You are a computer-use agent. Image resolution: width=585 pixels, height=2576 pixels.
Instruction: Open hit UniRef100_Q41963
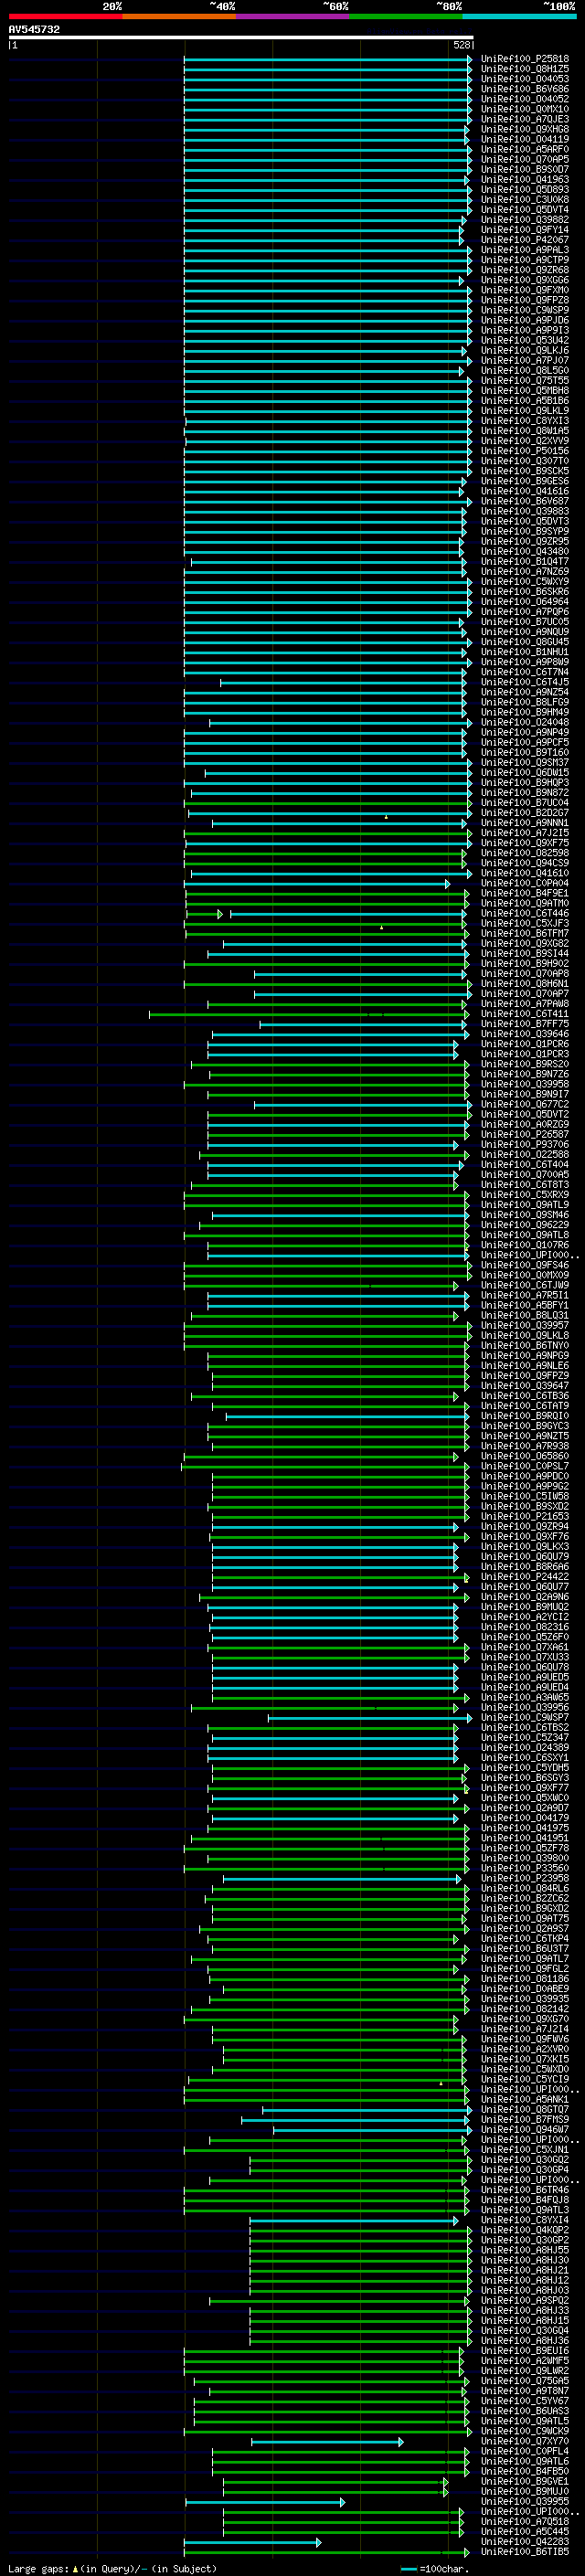(525, 180)
